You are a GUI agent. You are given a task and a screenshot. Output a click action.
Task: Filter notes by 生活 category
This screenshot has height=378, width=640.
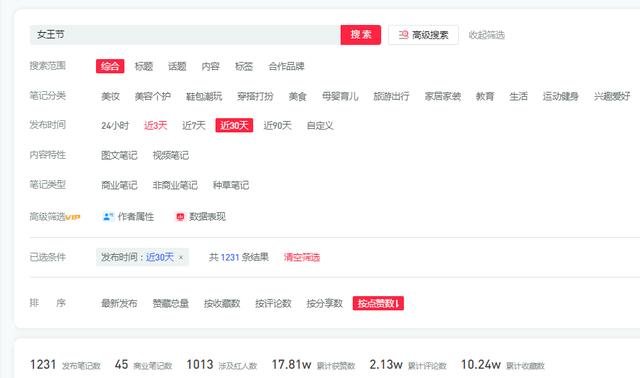click(x=518, y=96)
